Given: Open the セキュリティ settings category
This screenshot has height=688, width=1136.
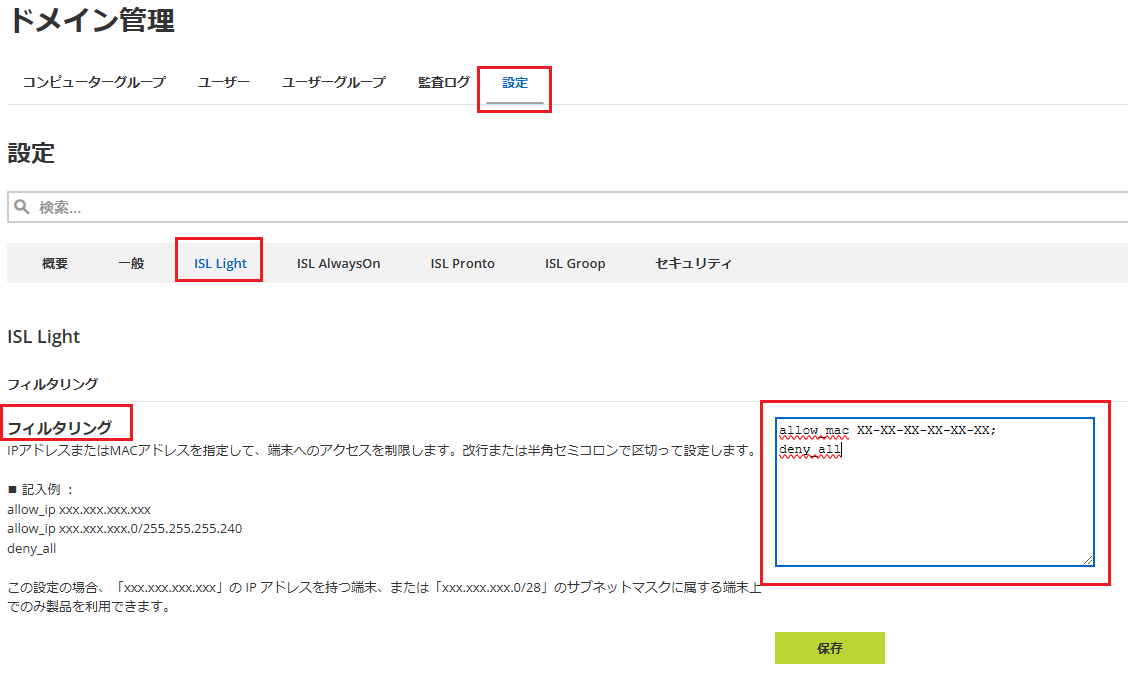Looking at the screenshot, I should pyautogui.click(x=693, y=264).
